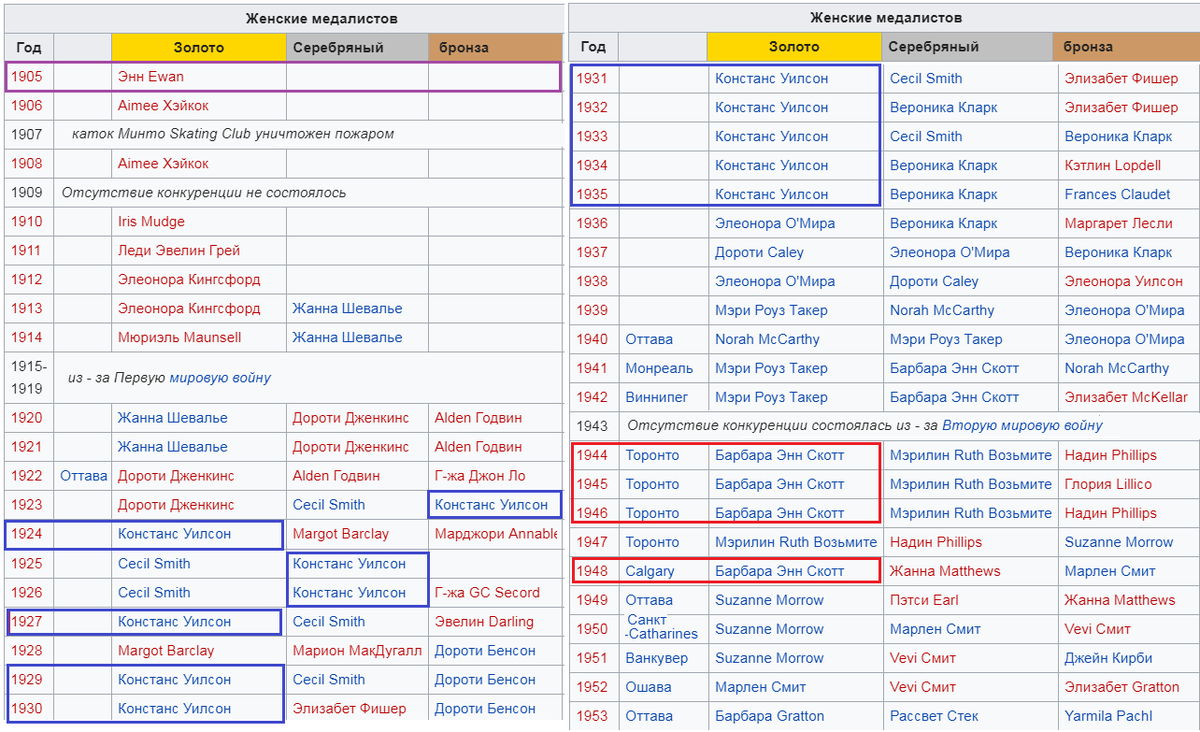This screenshot has height=732, width=1200.
Task: Open Cecil Smith gold in 1925 row
Action: tap(154, 563)
